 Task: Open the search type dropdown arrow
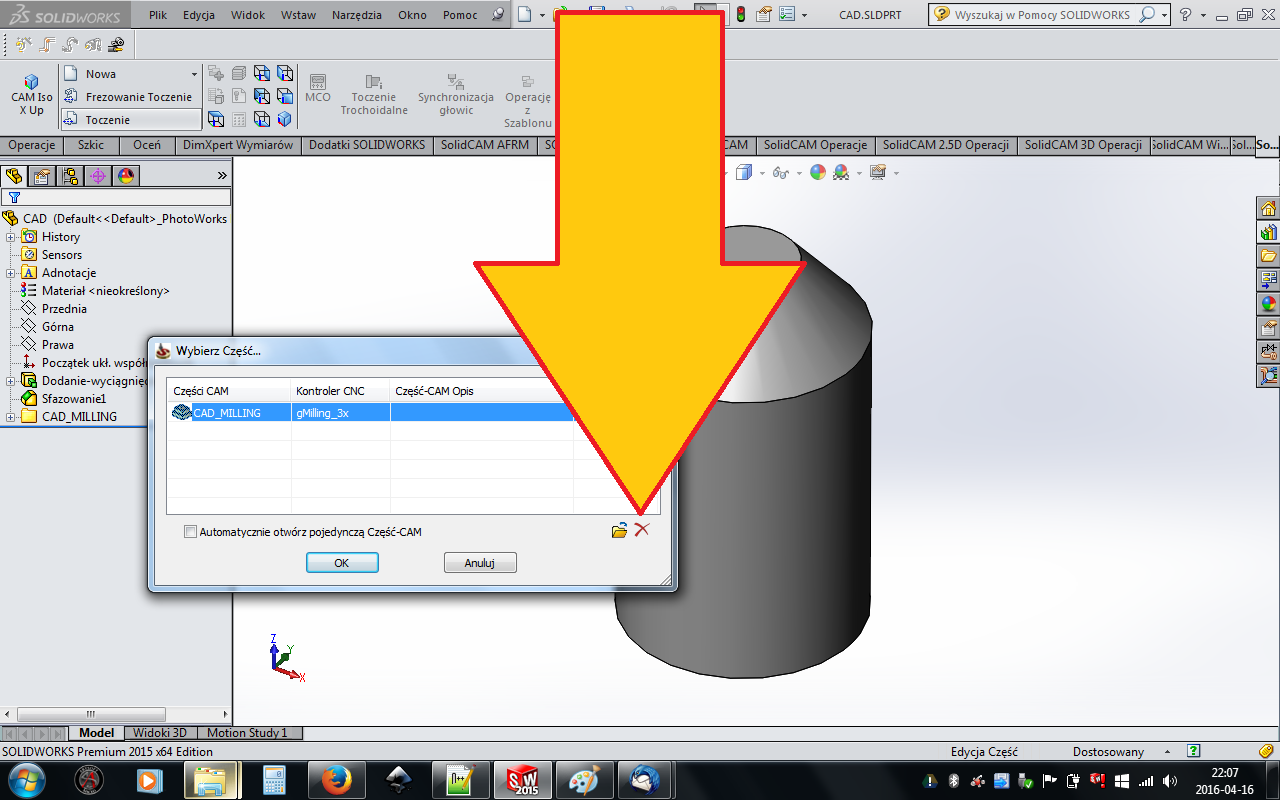point(1165,15)
